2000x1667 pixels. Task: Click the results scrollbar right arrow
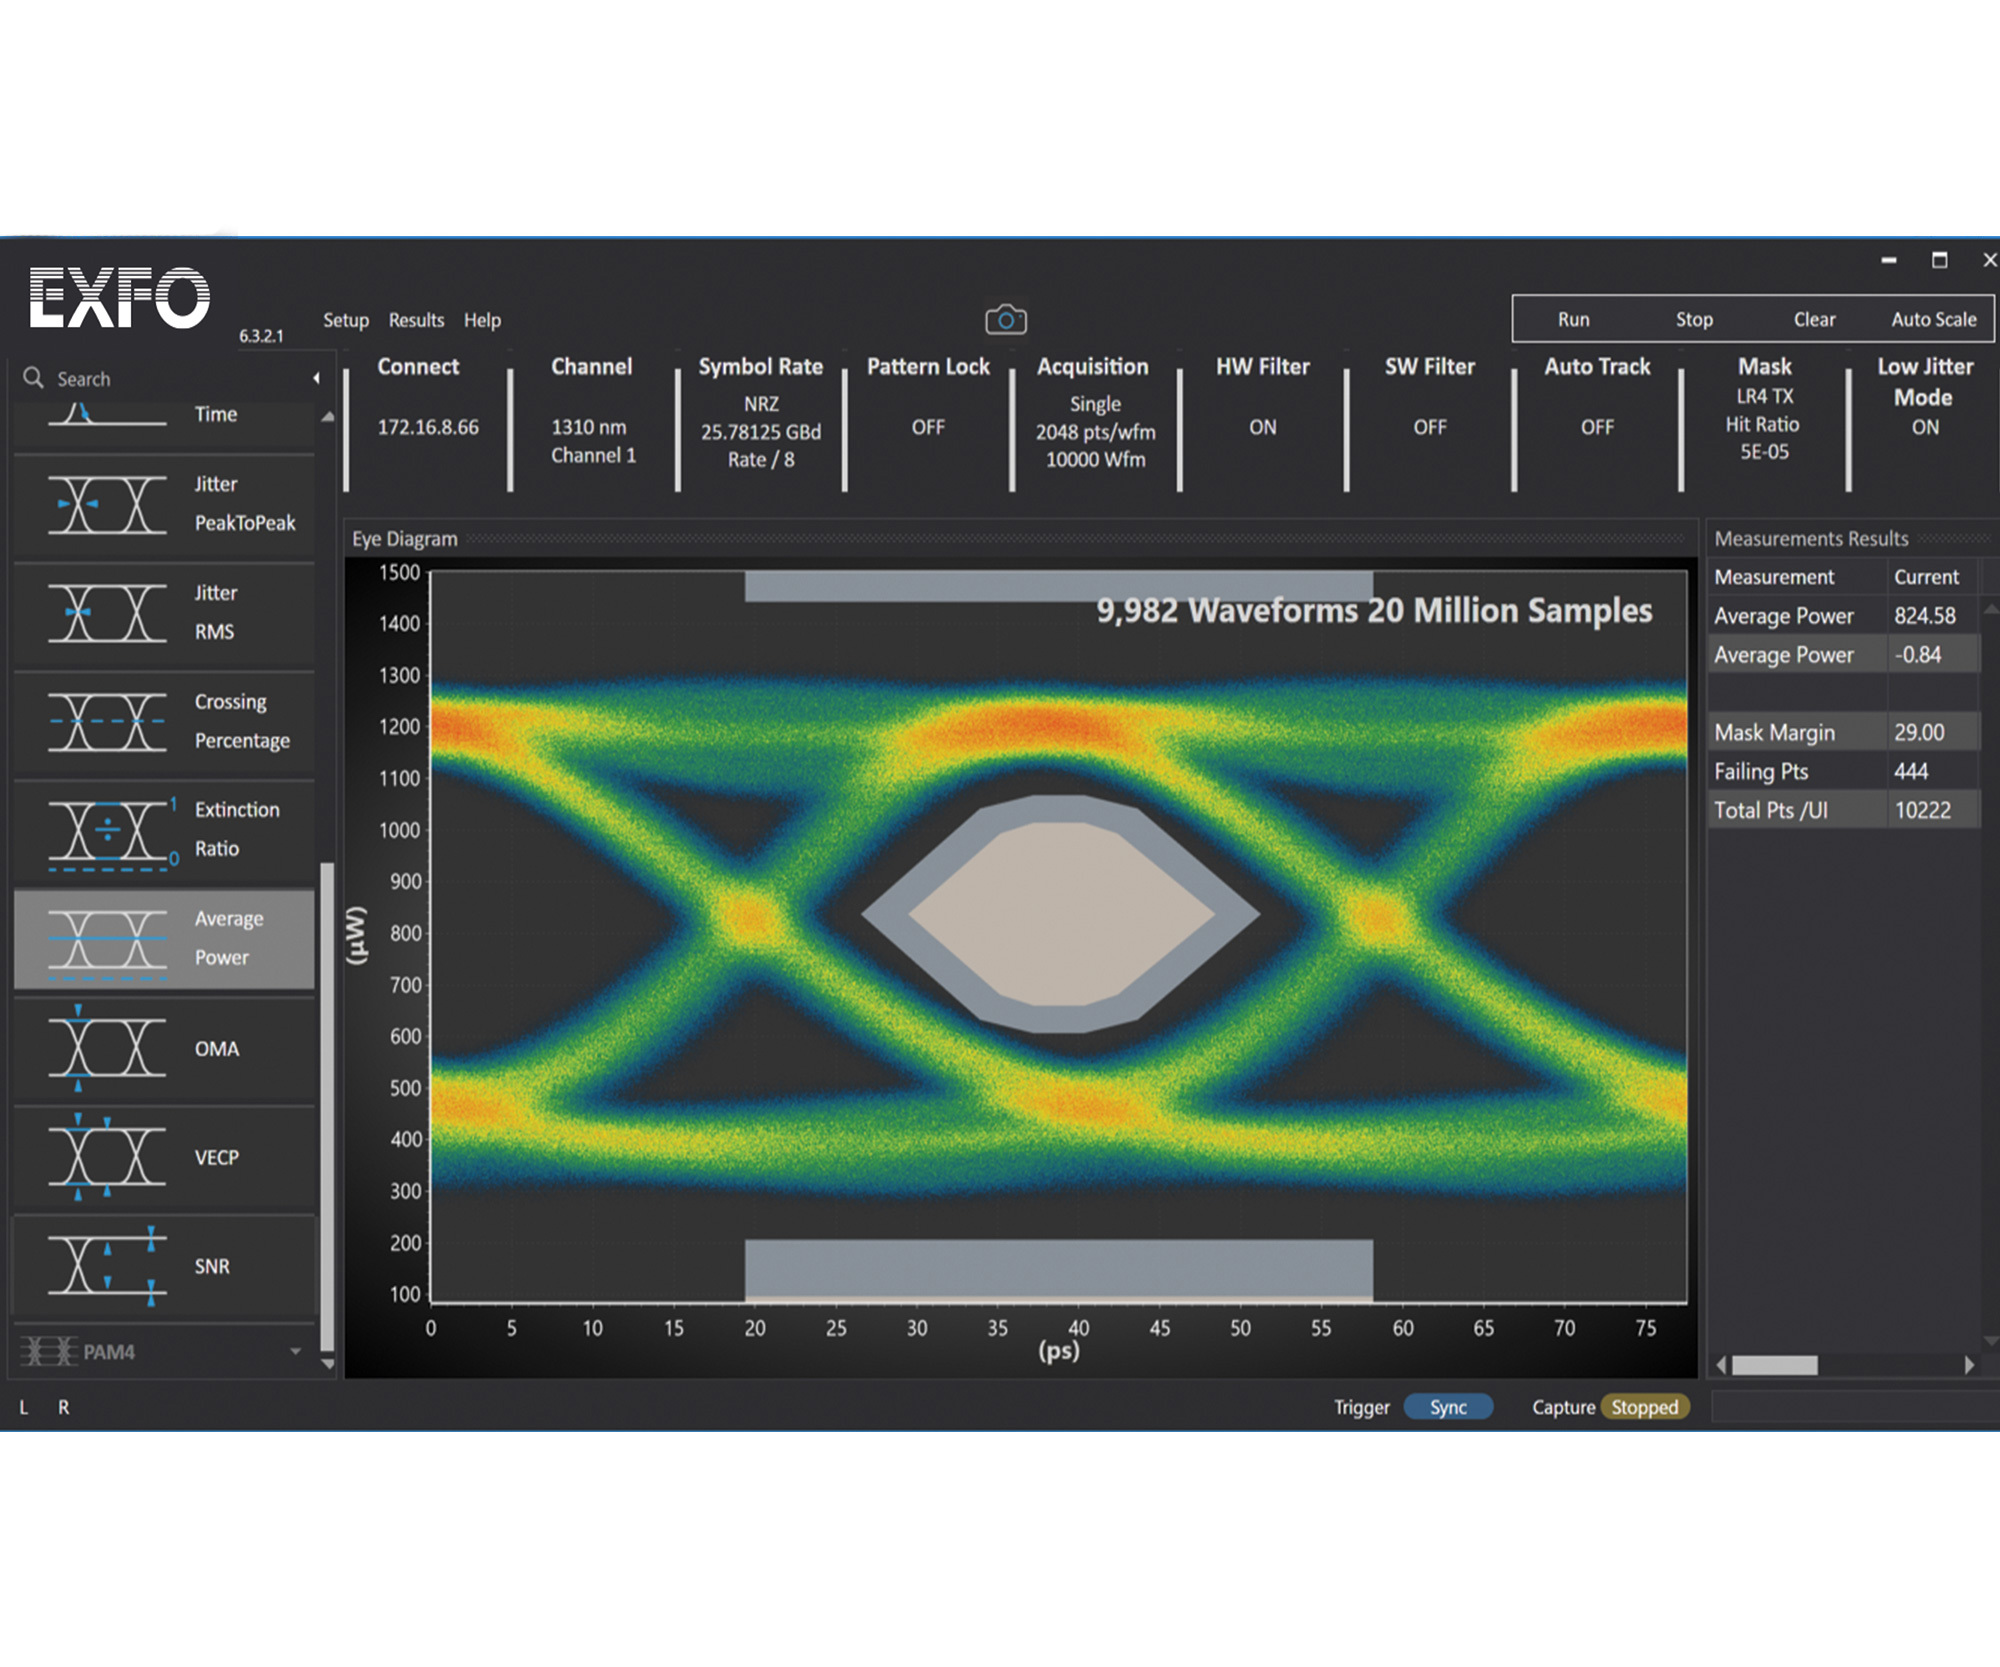click(x=1969, y=1365)
